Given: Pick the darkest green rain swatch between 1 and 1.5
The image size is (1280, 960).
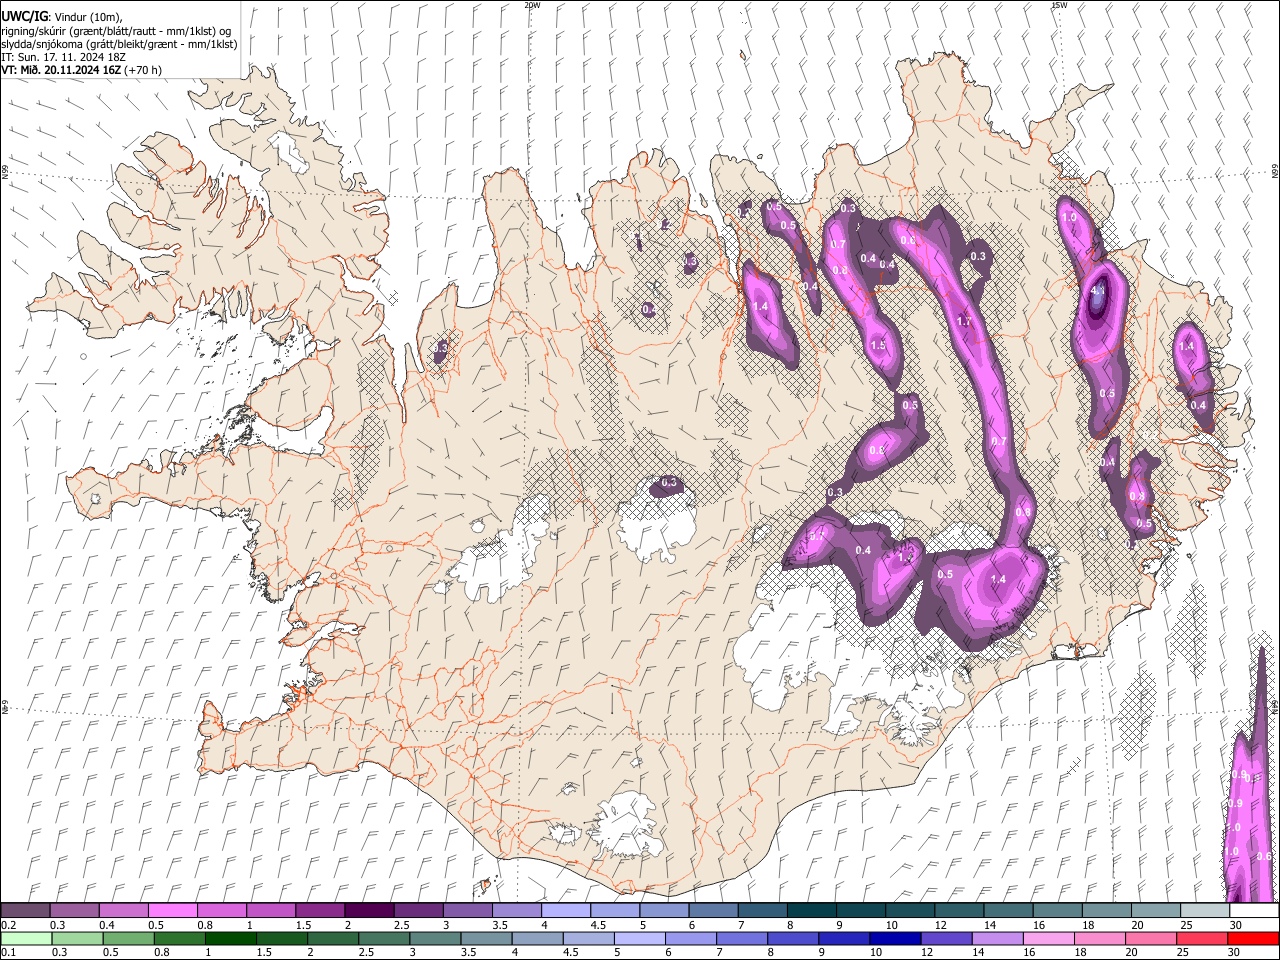Looking at the screenshot, I should click(x=231, y=938).
